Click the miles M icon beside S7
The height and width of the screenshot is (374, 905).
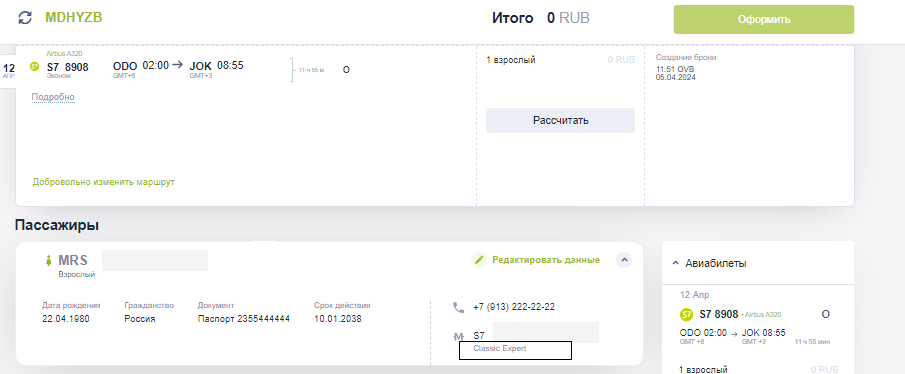point(459,336)
